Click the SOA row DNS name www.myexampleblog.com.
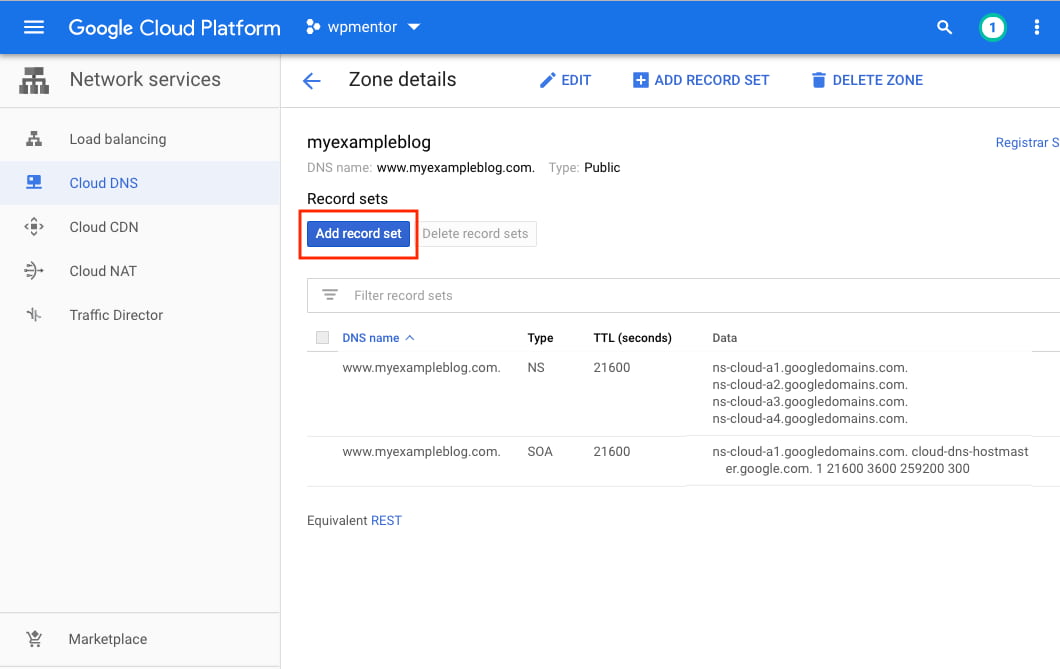Image resolution: width=1060 pixels, height=669 pixels. (x=421, y=451)
